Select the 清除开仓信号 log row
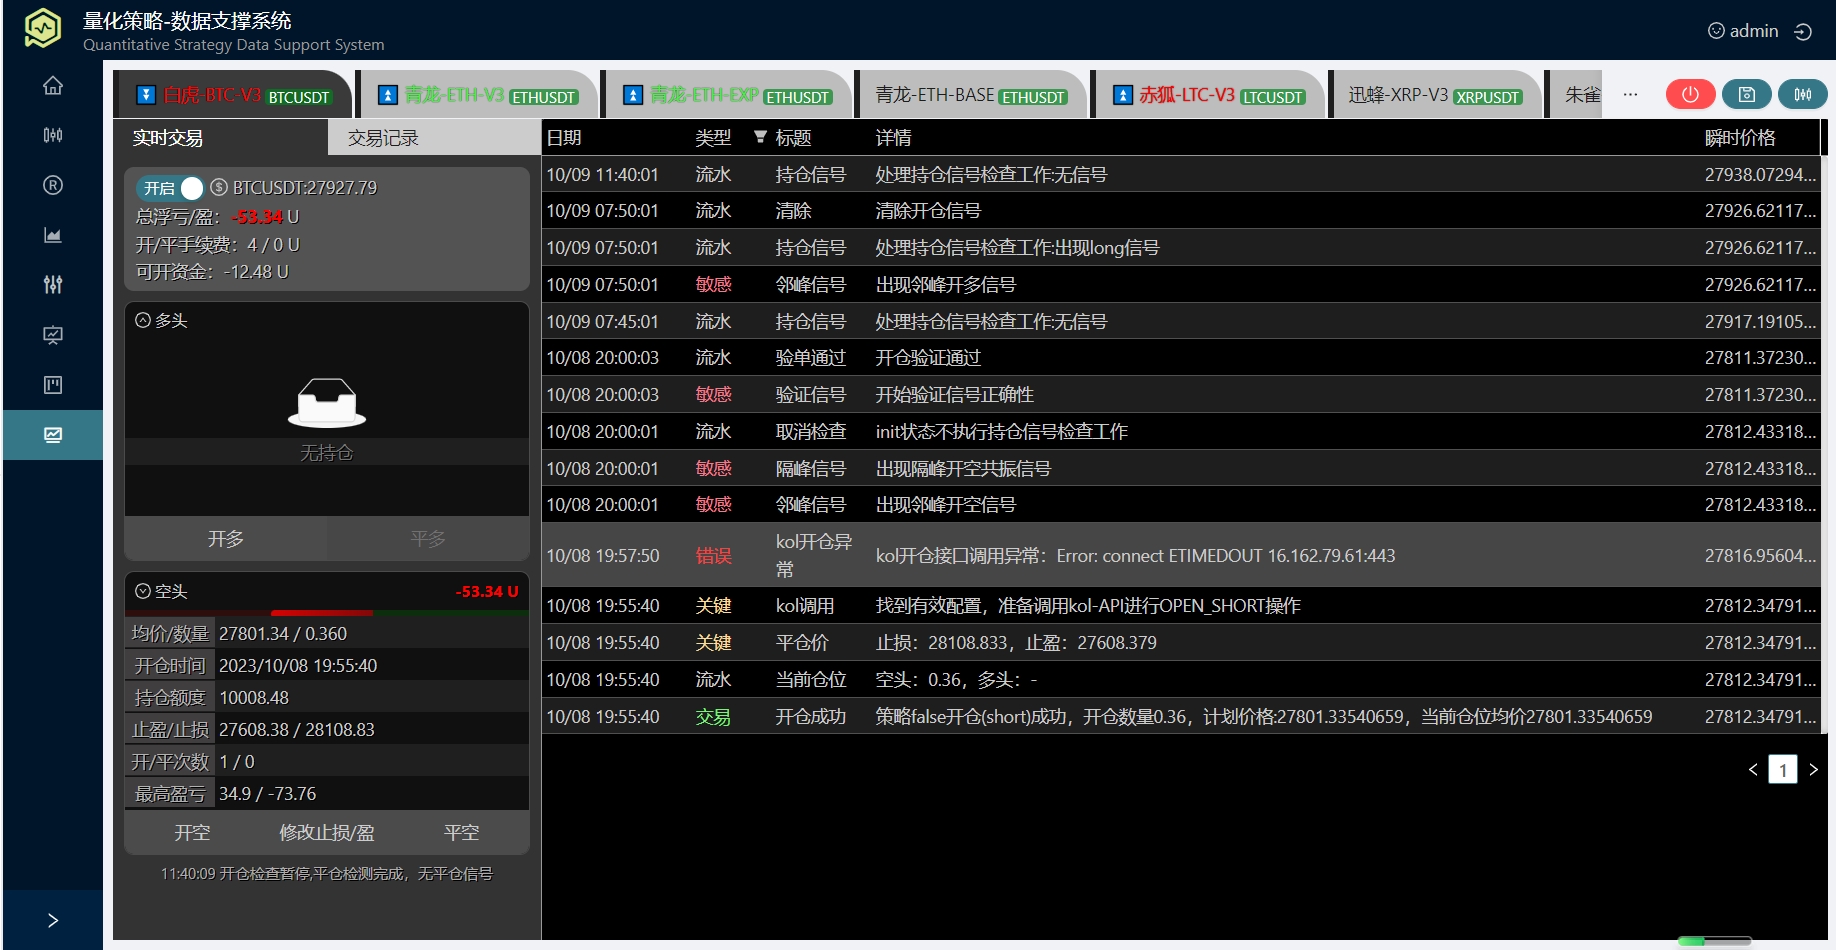Image resolution: width=1836 pixels, height=950 pixels. click(1181, 211)
